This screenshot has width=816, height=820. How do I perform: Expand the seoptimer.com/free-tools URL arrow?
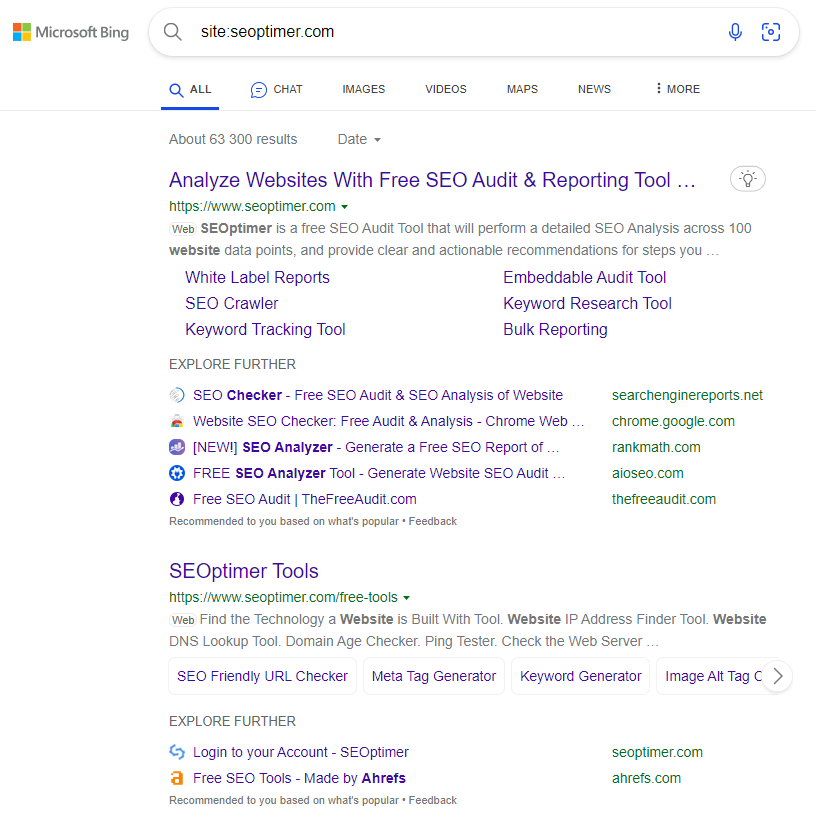[406, 598]
